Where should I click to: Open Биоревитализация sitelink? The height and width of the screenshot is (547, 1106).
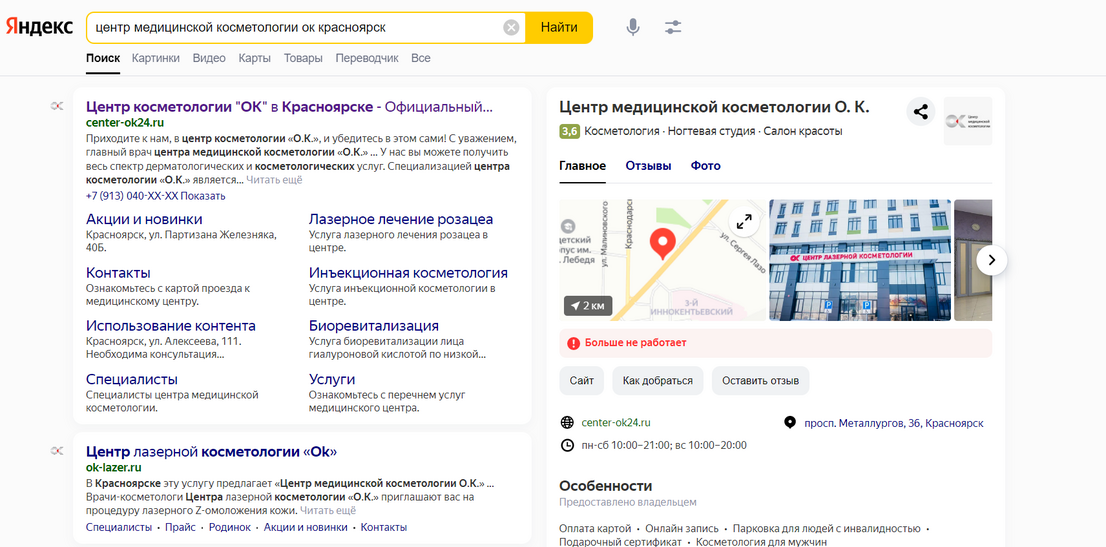pos(374,325)
